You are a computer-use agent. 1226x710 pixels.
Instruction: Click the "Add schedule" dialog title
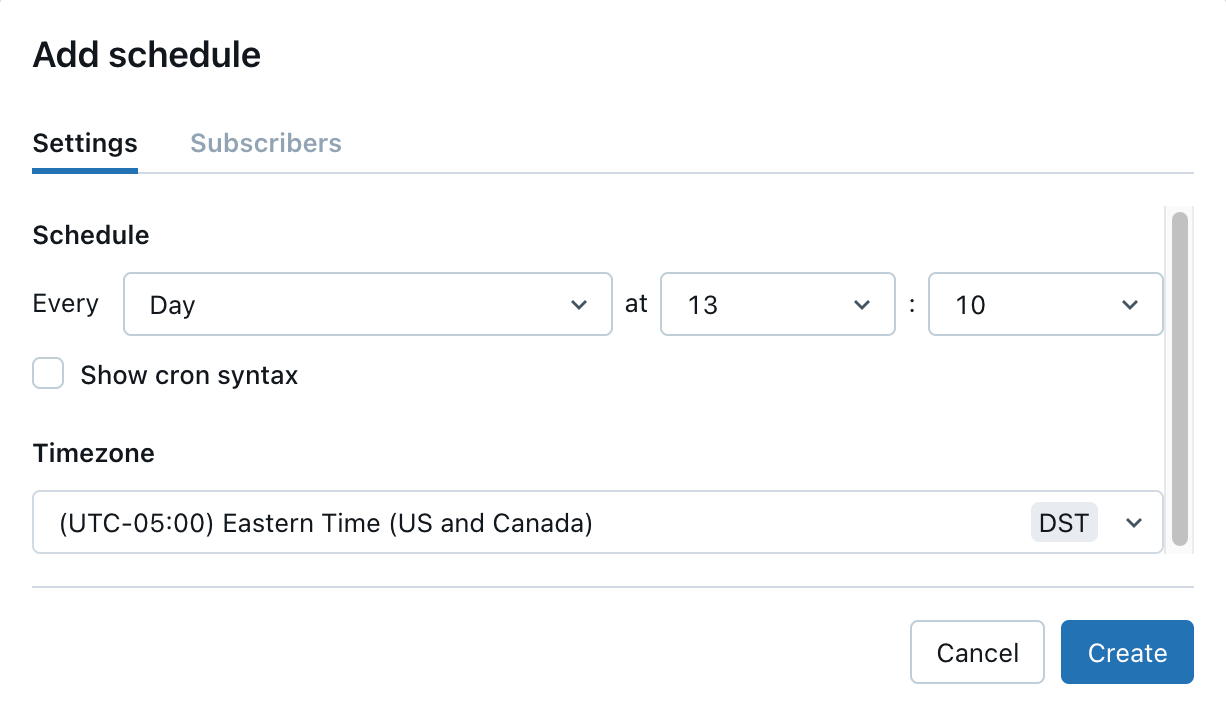[147, 54]
